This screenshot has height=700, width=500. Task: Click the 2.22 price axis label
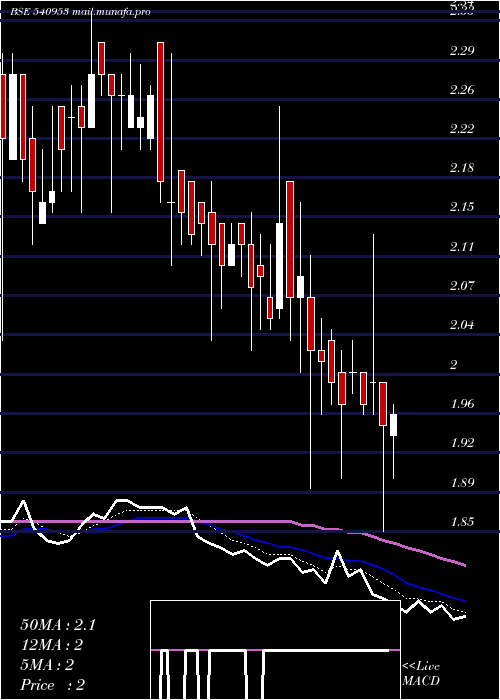(x=462, y=129)
